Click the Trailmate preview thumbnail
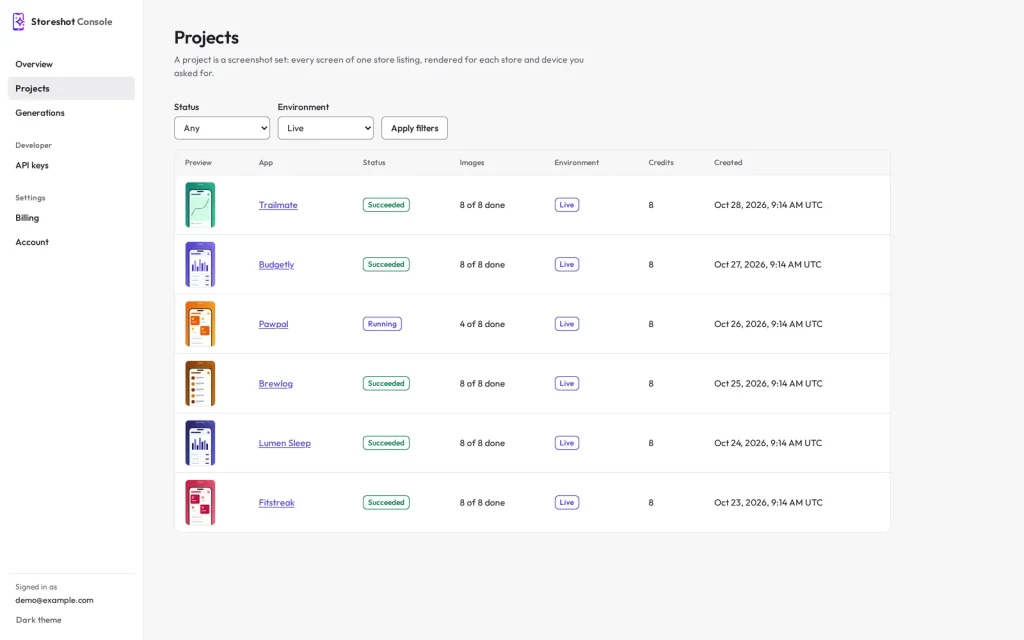Image resolution: width=1024 pixels, height=640 pixels. pyautogui.click(x=200, y=205)
